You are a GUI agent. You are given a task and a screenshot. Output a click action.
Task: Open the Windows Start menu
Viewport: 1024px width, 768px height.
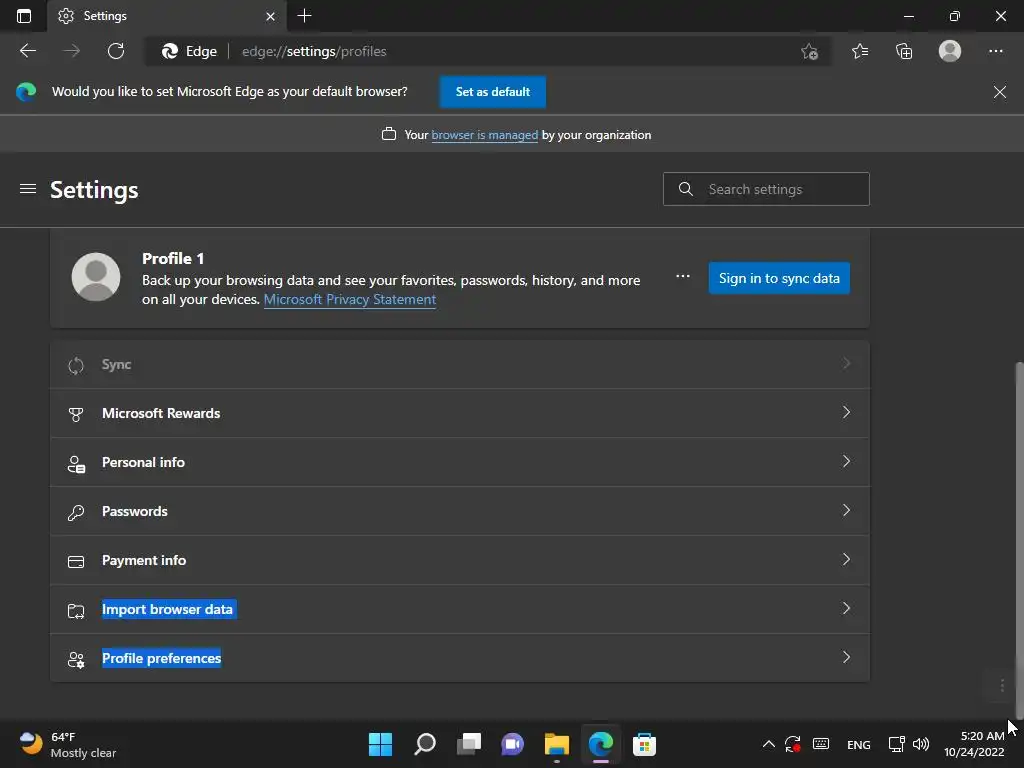point(380,744)
